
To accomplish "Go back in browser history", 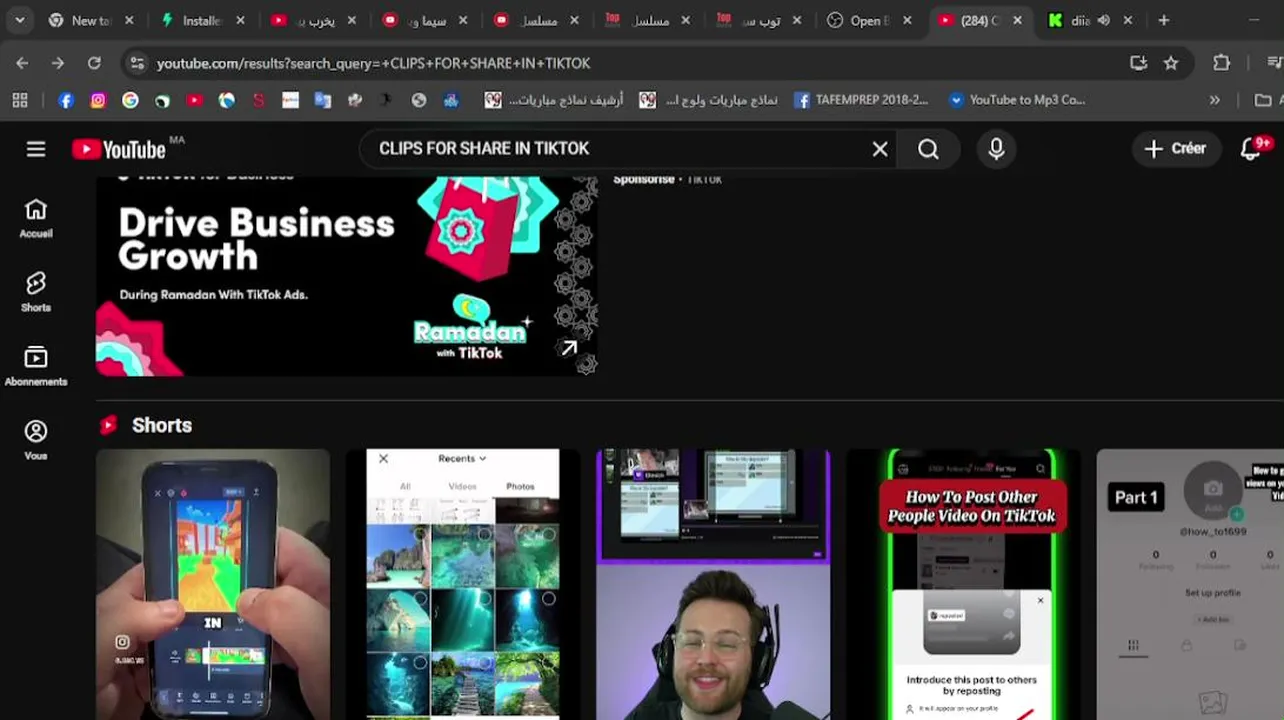I will tap(22, 63).
